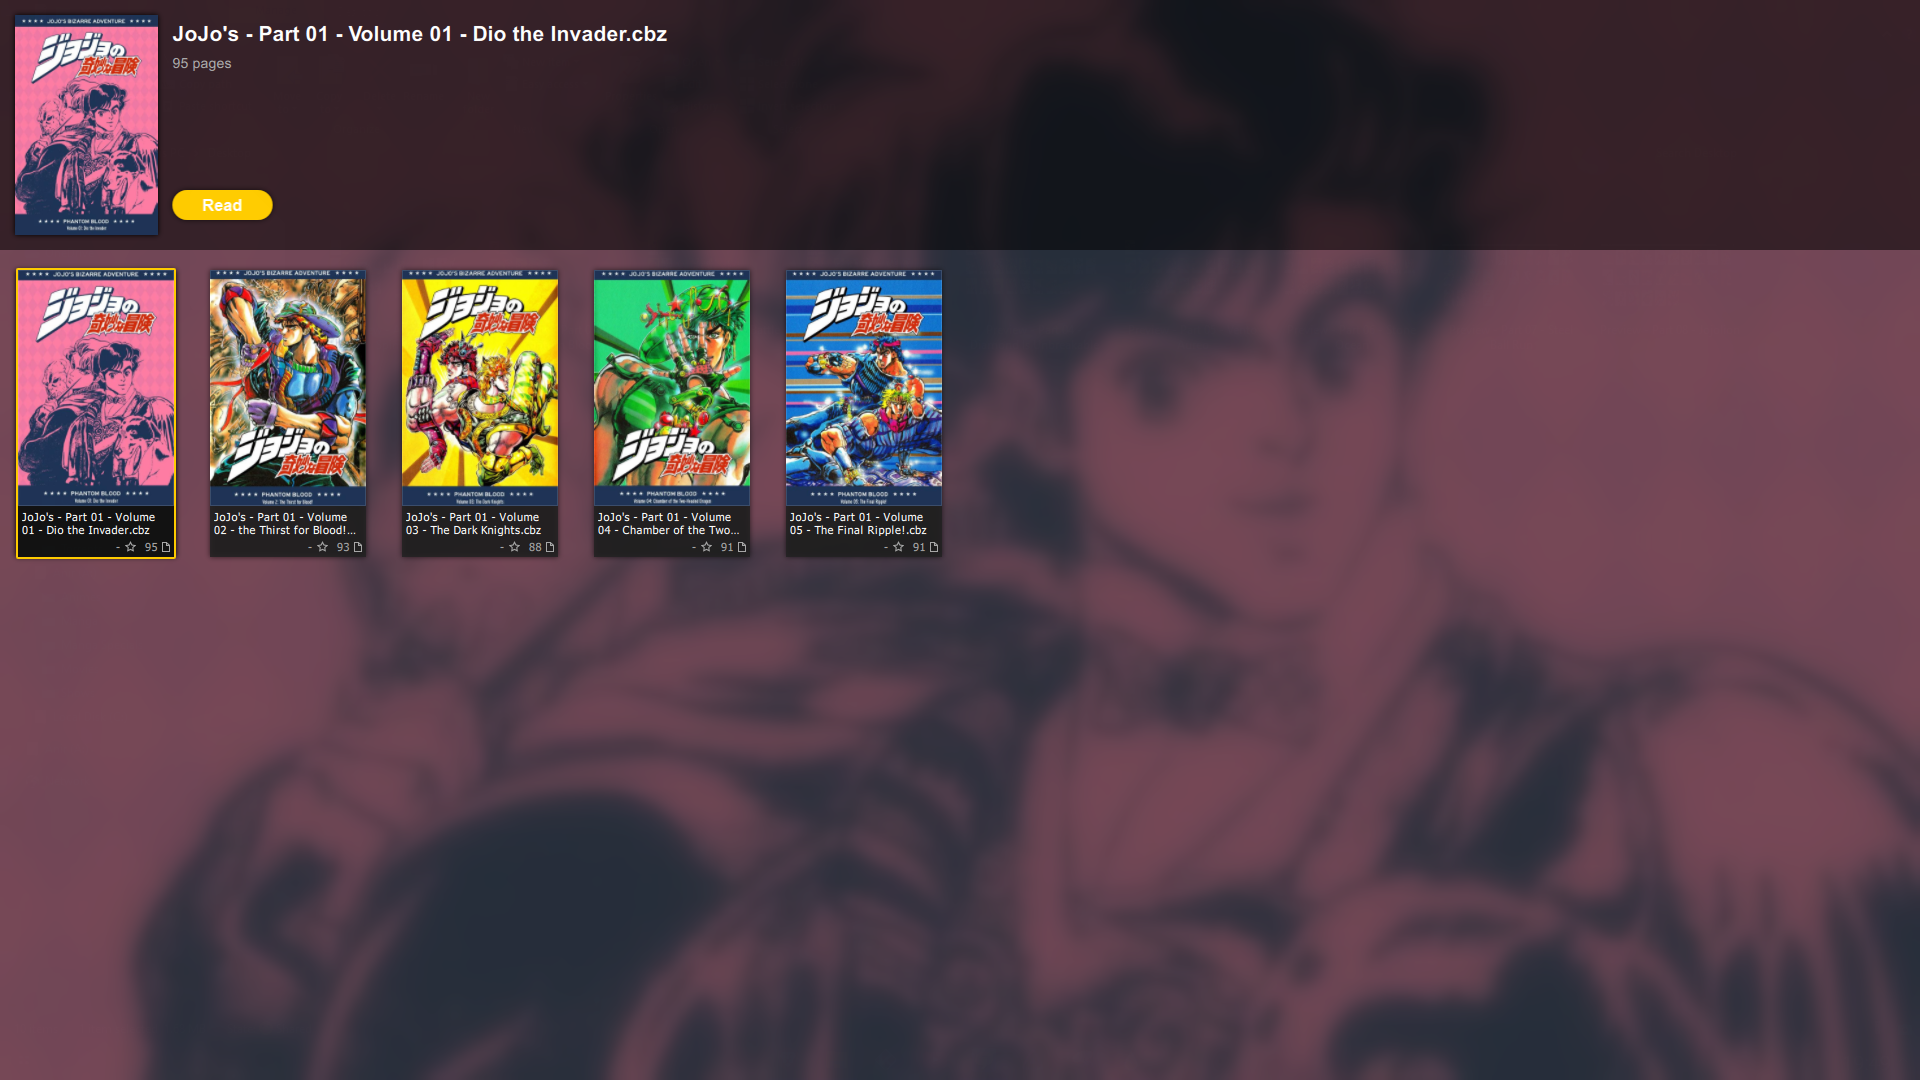Click the card label '03 - The Dark Knights.cbz'

pos(473,530)
